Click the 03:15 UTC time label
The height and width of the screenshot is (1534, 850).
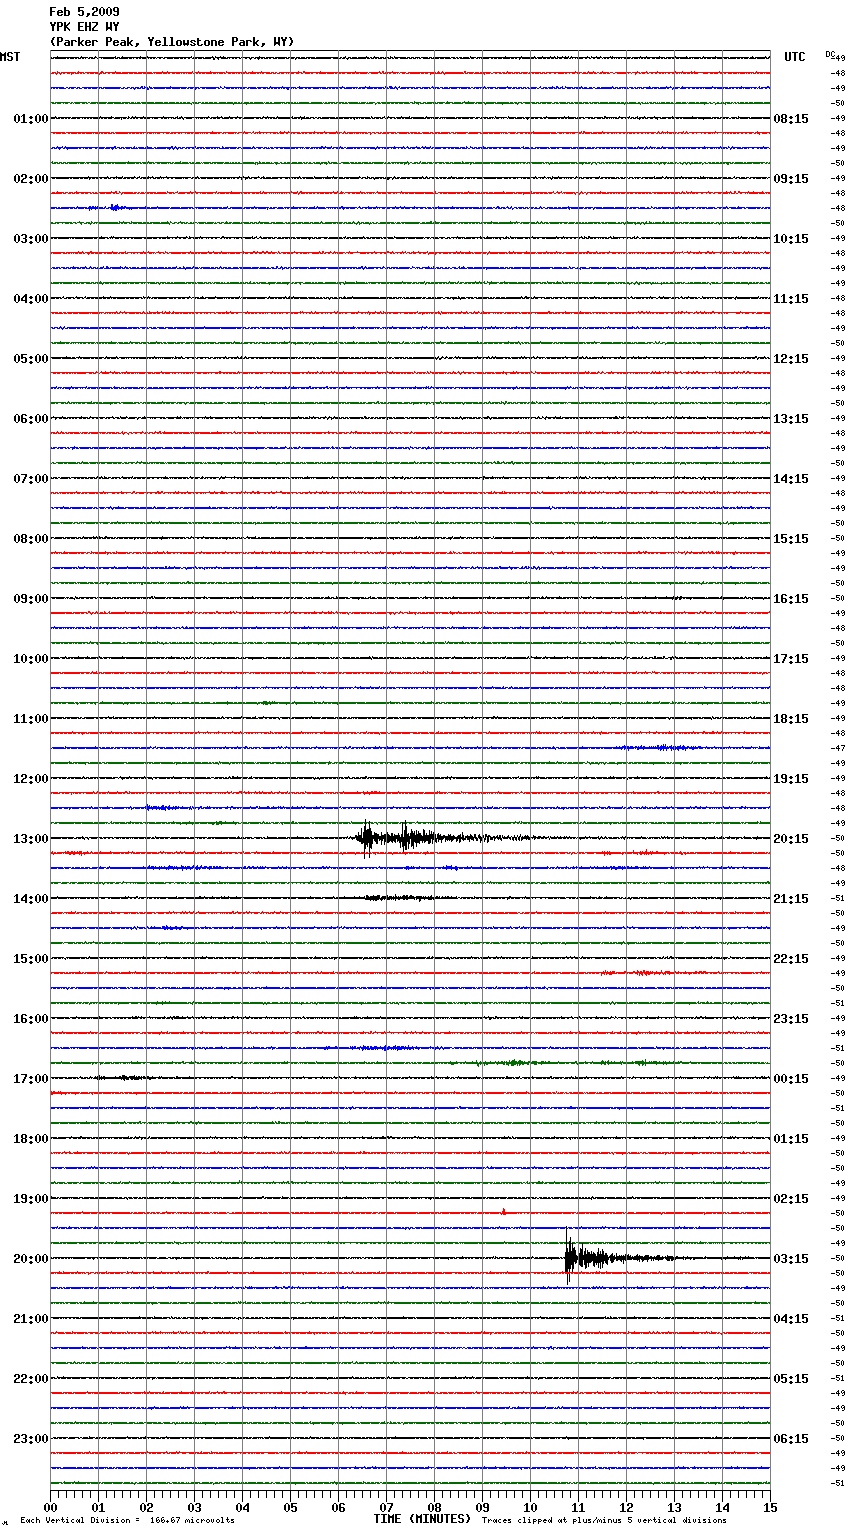click(791, 1259)
